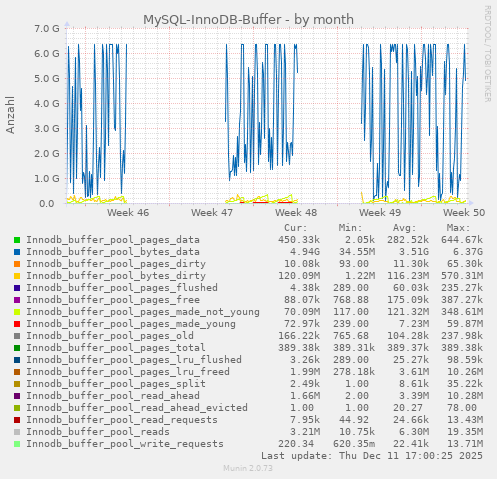Screen dimensions: 497x479
Task: Click the Innodb_buffer_pool_pages_flushed legend label
Action: tap(122, 288)
